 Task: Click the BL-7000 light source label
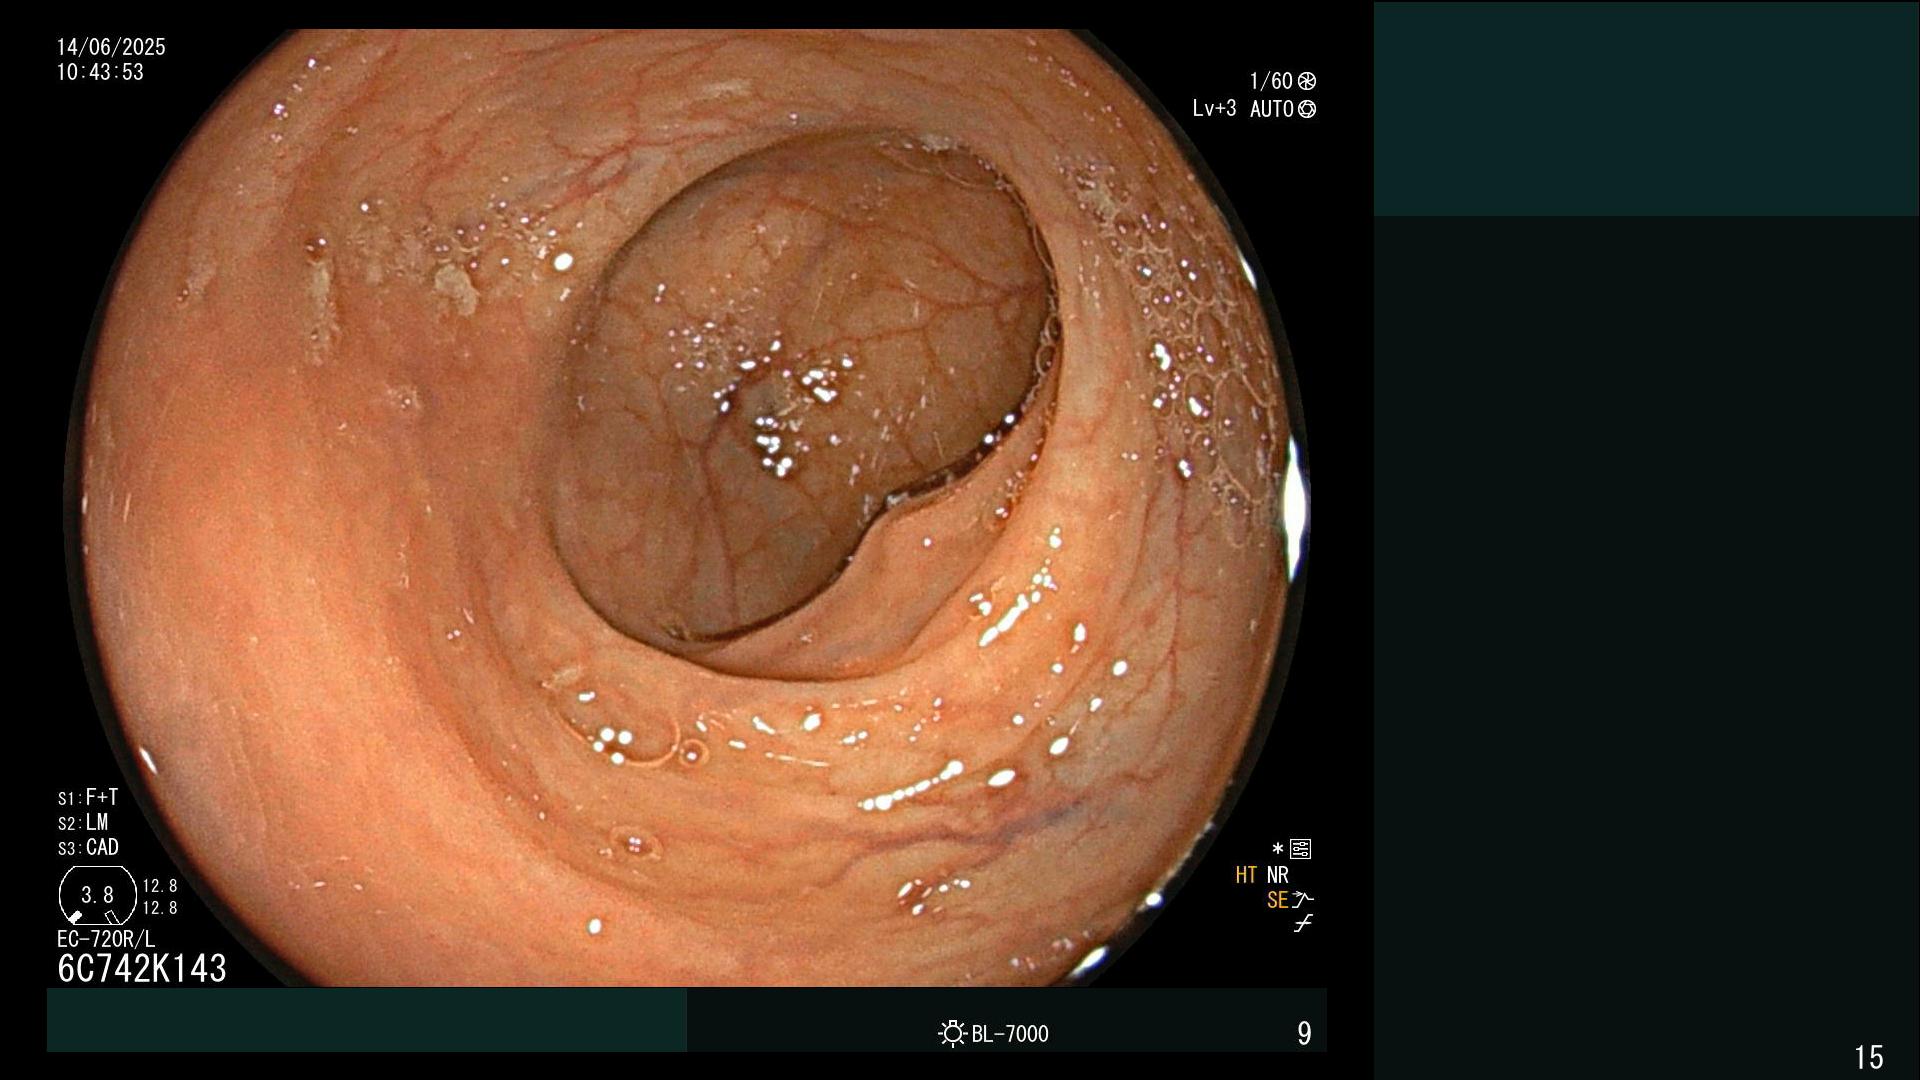(1010, 1034)
